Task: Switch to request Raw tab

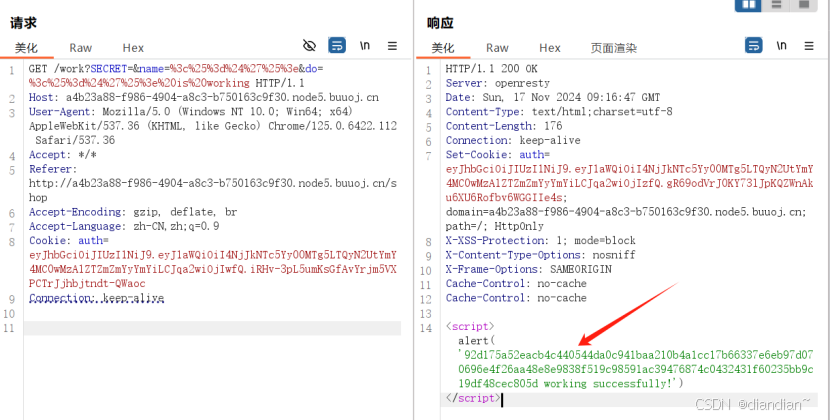Action: pyautogui.click(x=81, y=48)
